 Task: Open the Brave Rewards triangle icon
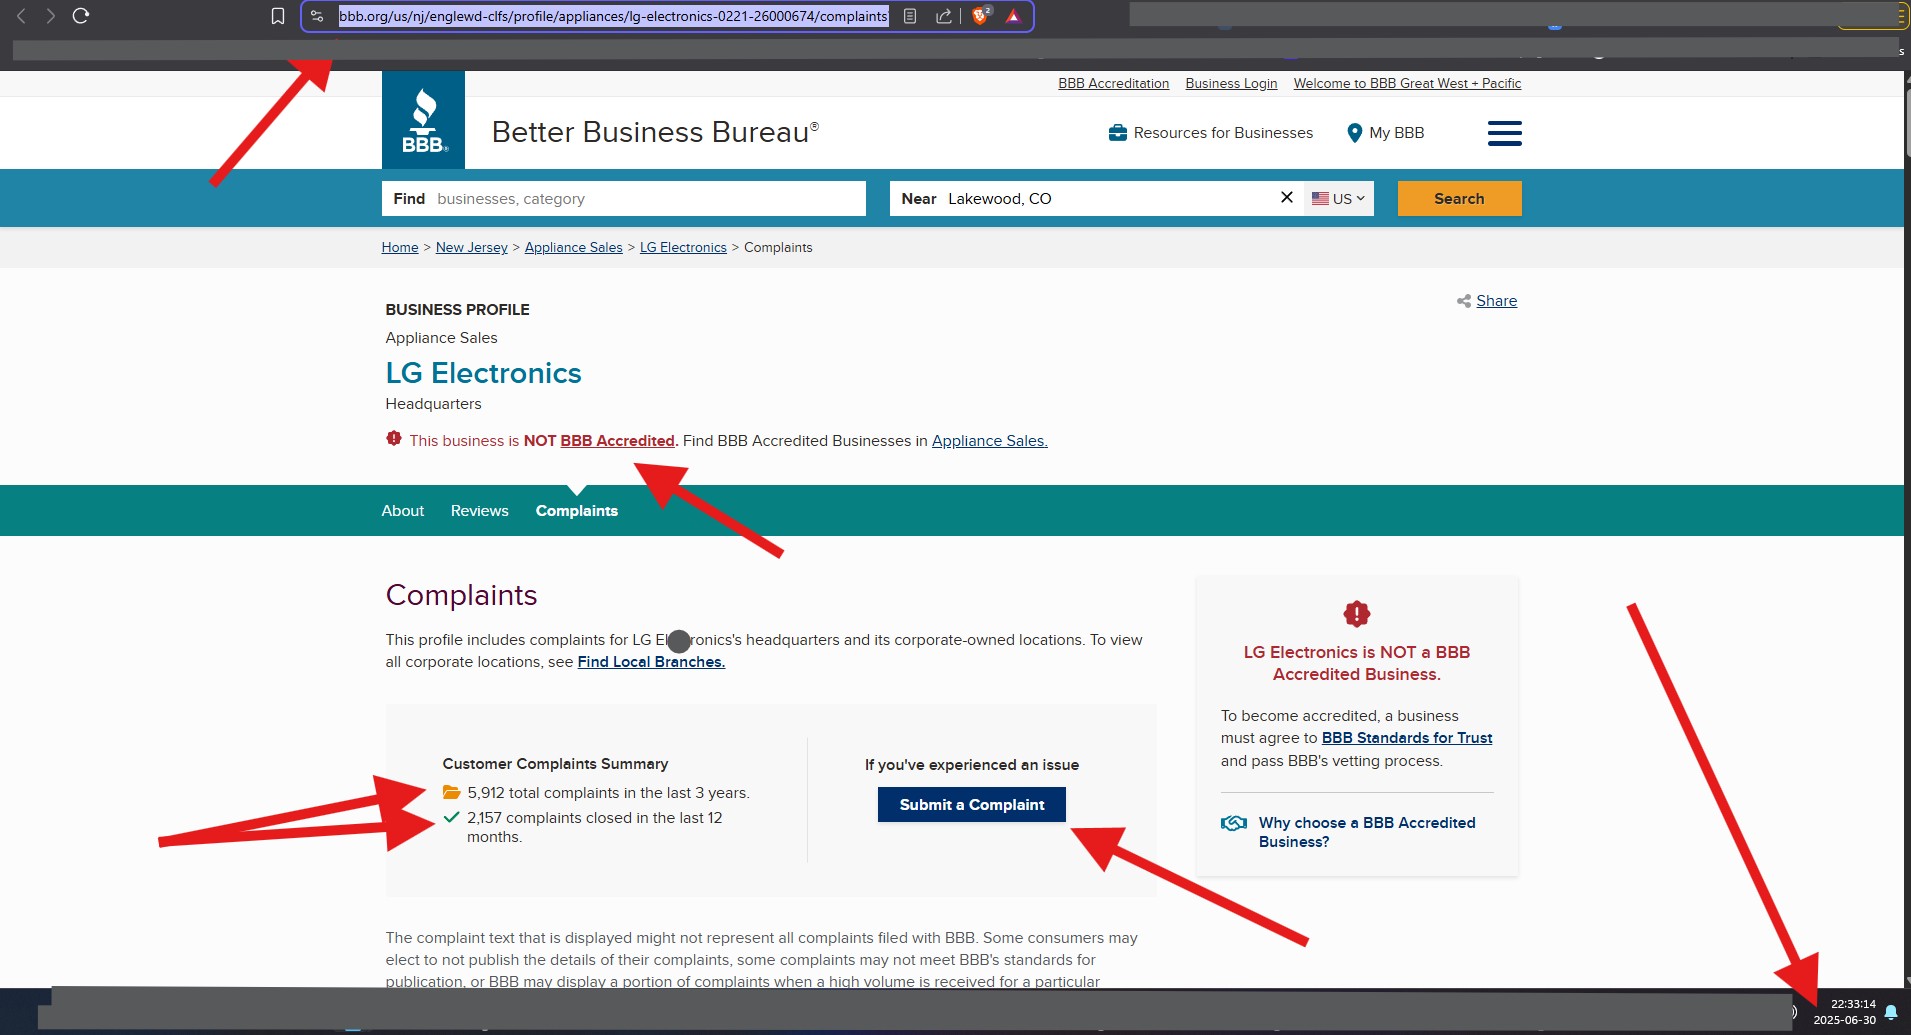tap(1013, 16)
